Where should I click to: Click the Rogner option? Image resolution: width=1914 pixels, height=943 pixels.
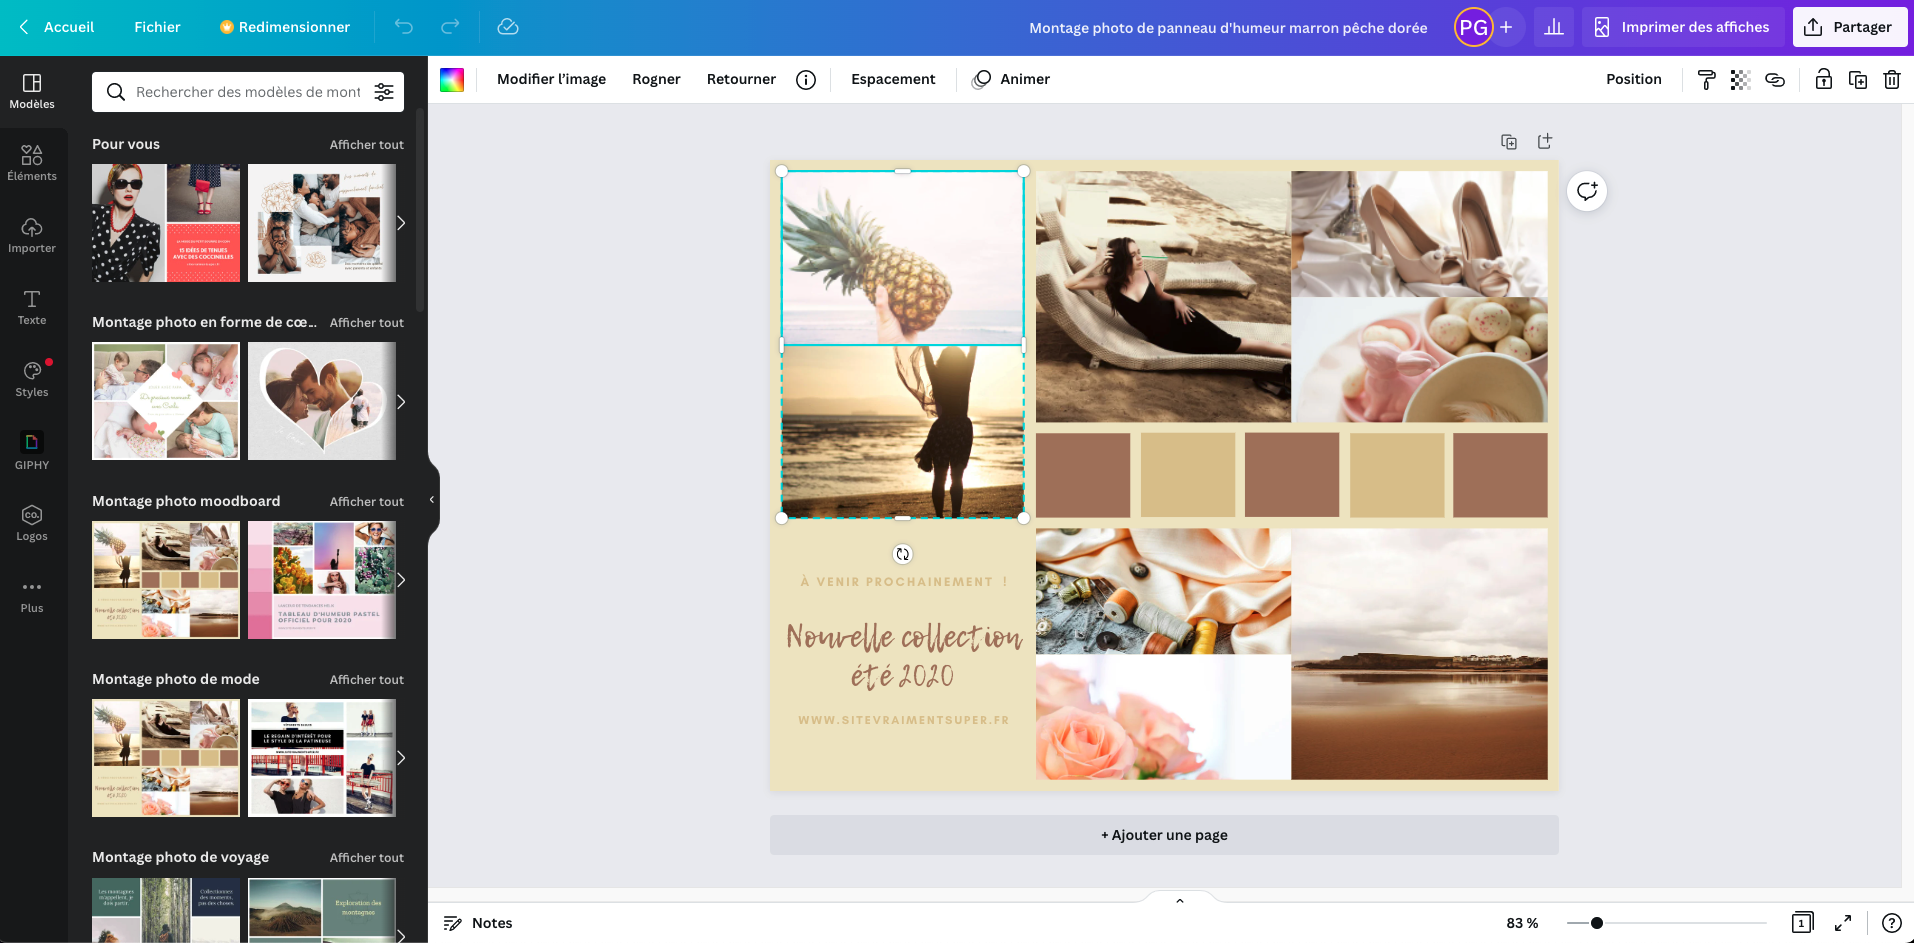[656, 80]
